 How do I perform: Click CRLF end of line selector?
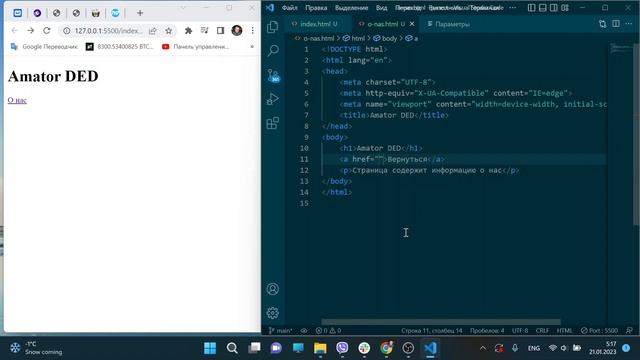point(542,331)
